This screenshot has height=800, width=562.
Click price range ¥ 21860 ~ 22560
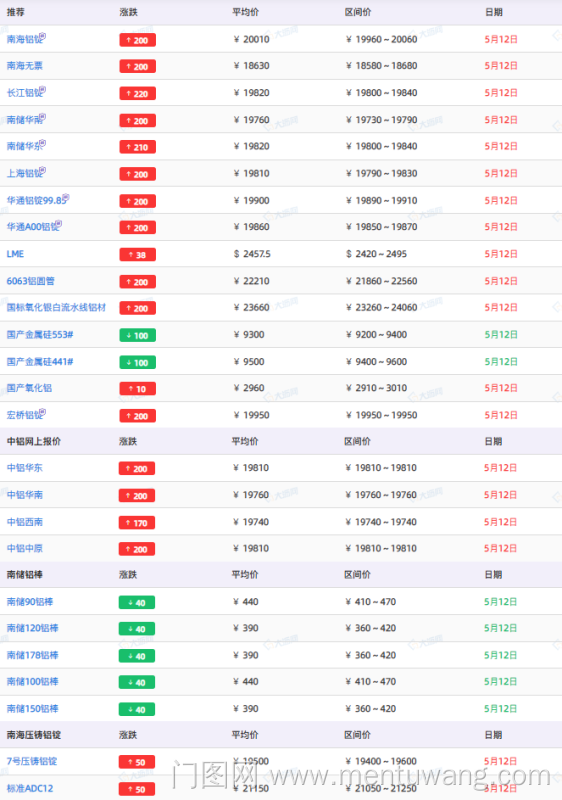(x=381, y=281)
